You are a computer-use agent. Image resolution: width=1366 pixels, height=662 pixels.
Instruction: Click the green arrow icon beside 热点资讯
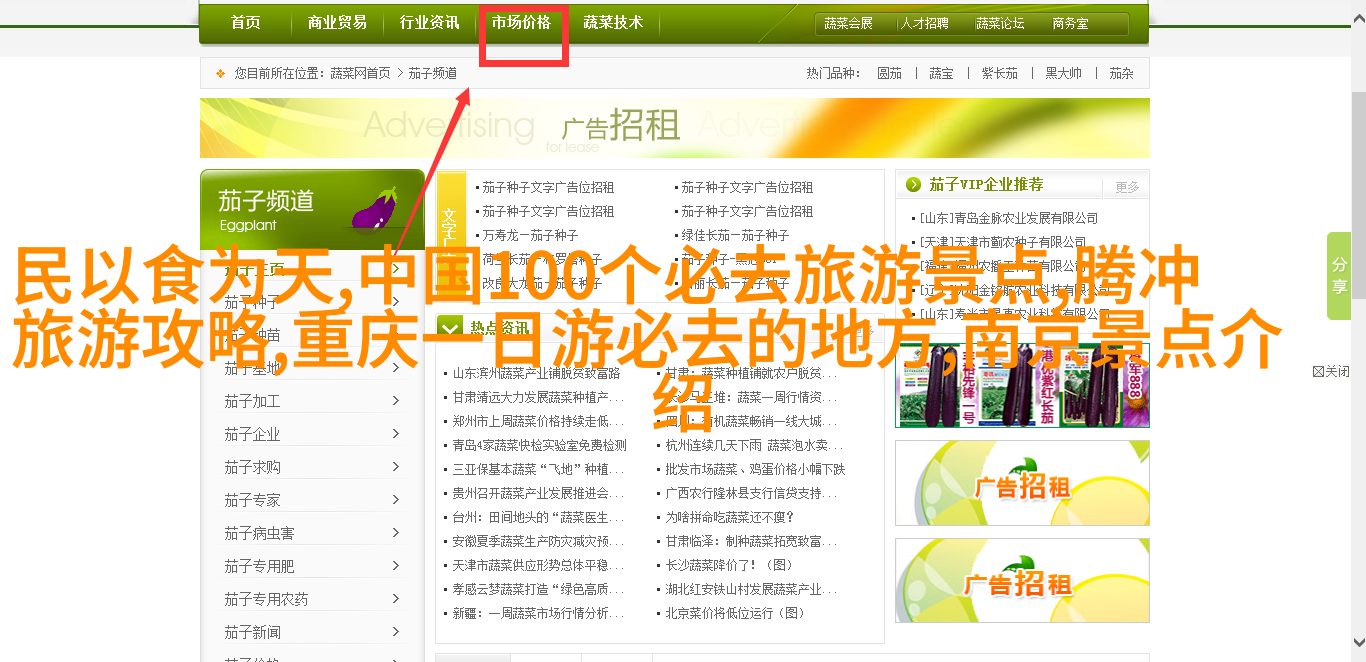coord(451,327)
